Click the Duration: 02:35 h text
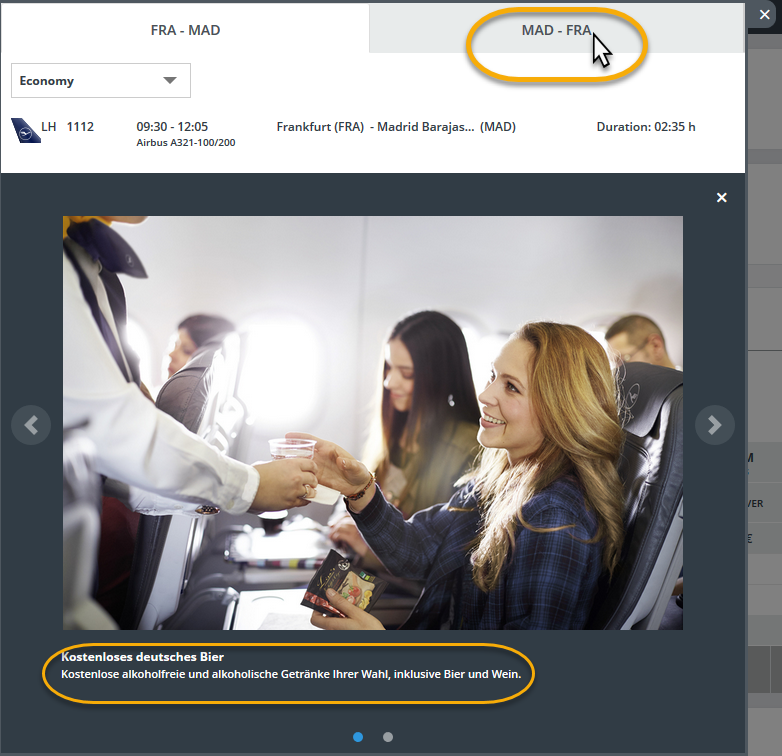 (645, 127)
